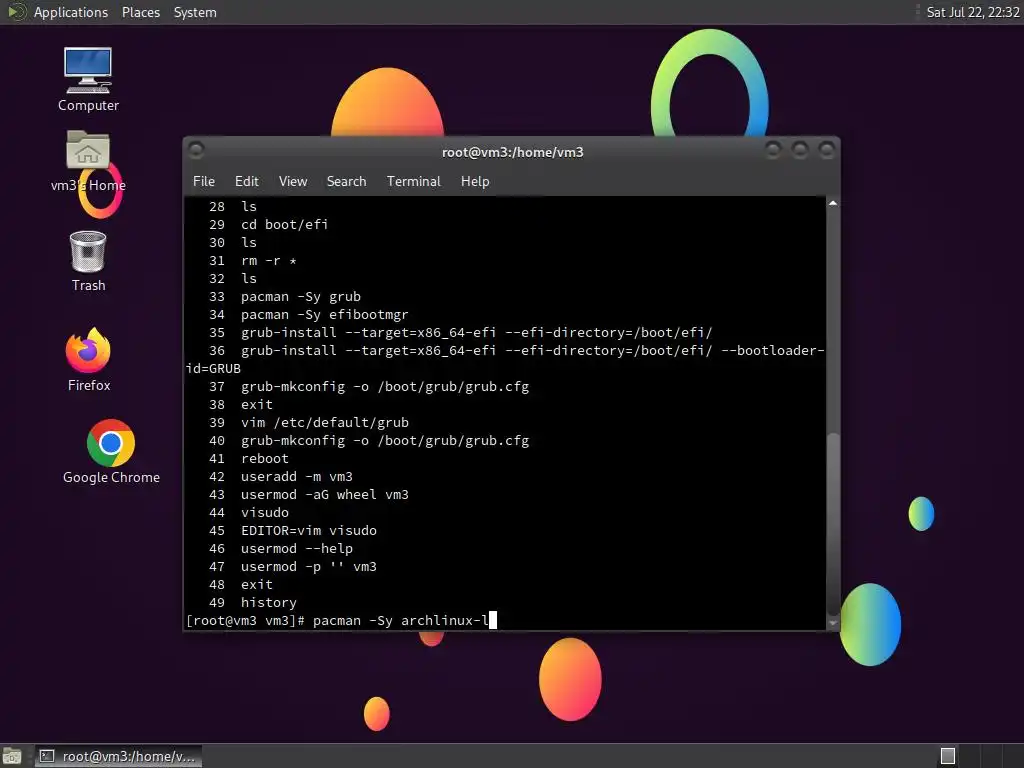Select the root@vm3:/home/v... taskbar button
Image resolution: width=1024 pixels, height=768 pixels.
118,756
